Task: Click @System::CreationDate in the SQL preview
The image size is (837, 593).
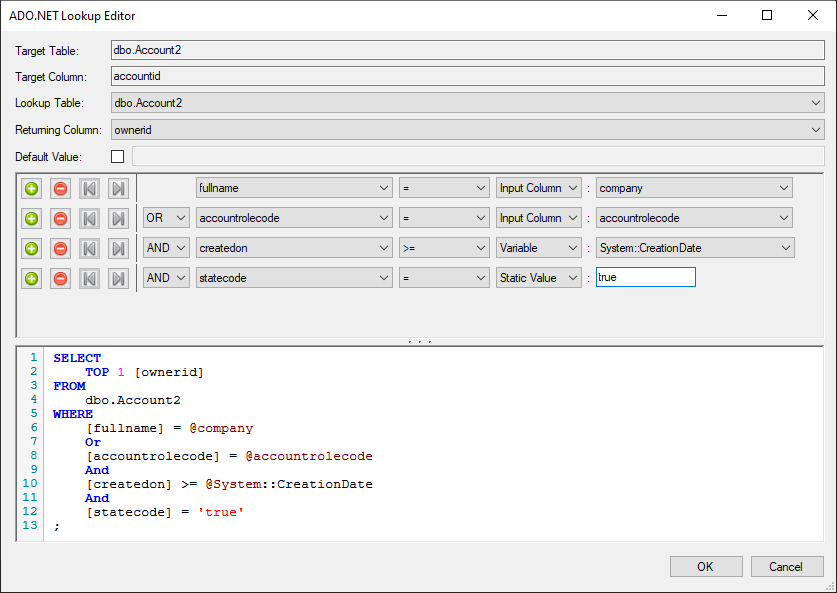Action: click(x=289, y=485)
